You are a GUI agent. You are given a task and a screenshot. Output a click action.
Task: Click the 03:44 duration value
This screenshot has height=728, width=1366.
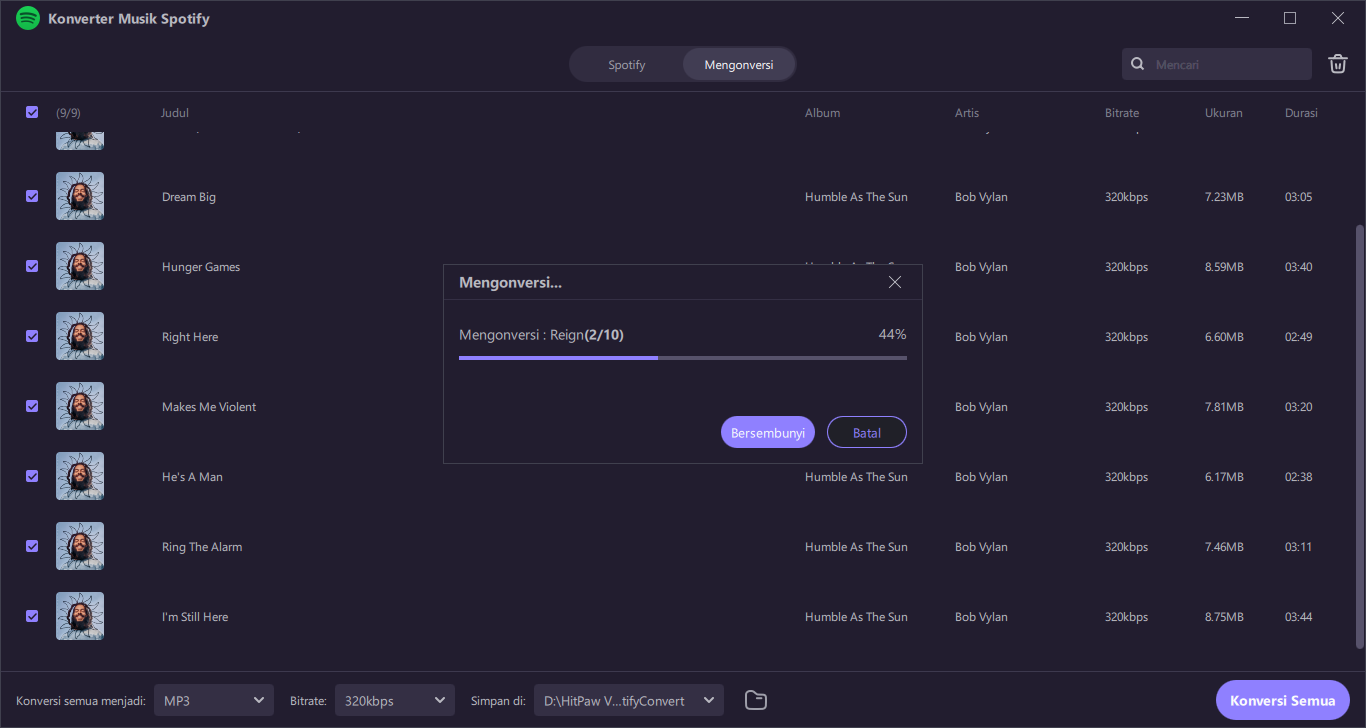click(1298, 617)
